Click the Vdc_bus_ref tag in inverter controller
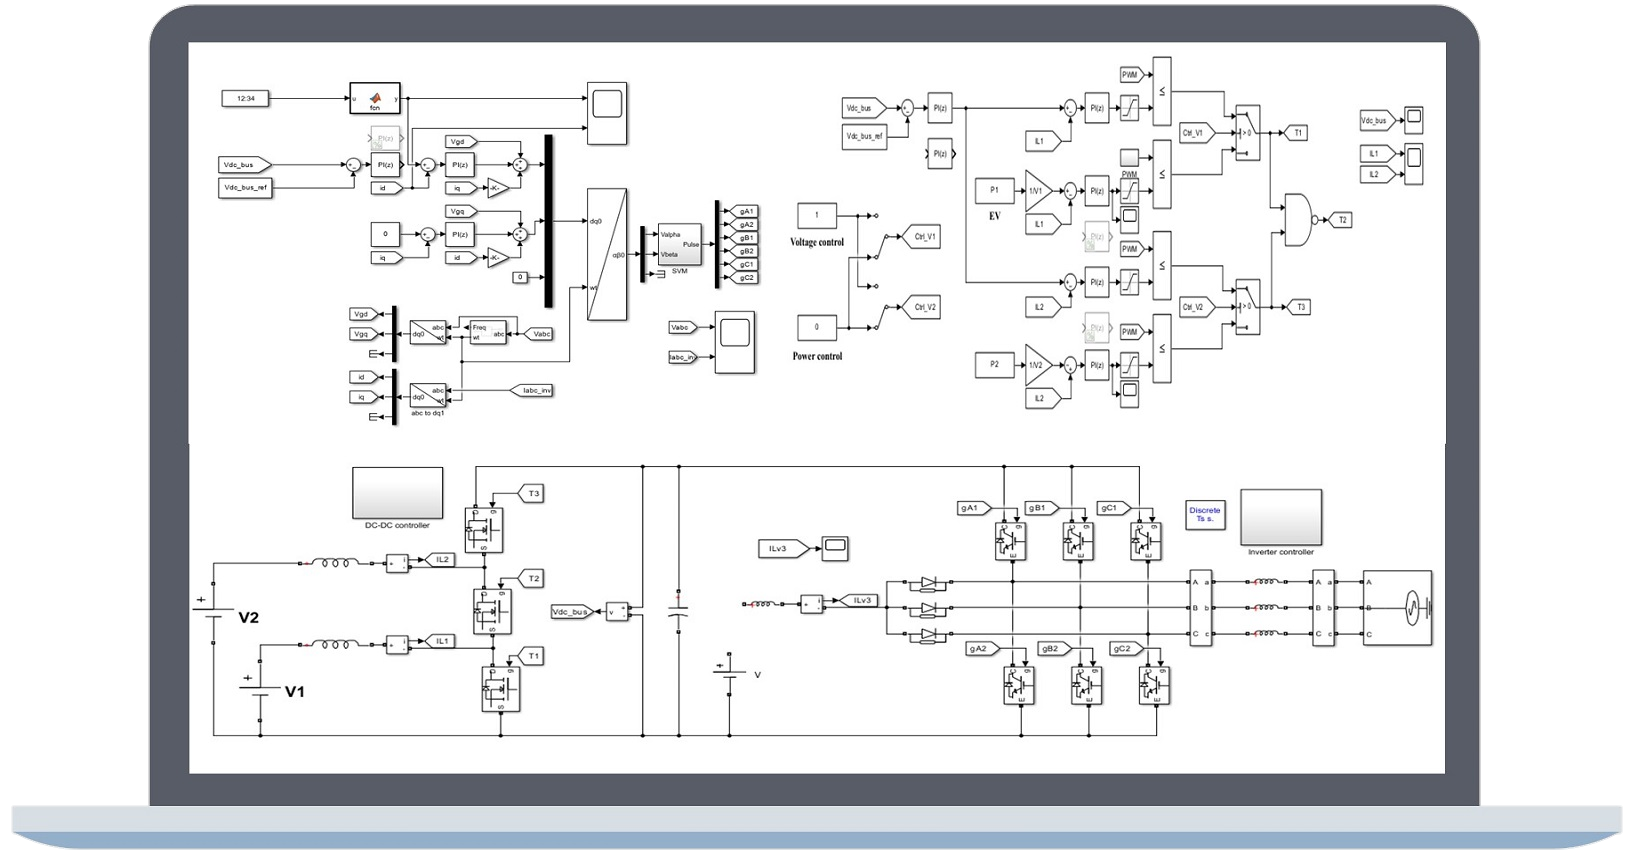The image size is (1630, 860). [x=246, y=187]
